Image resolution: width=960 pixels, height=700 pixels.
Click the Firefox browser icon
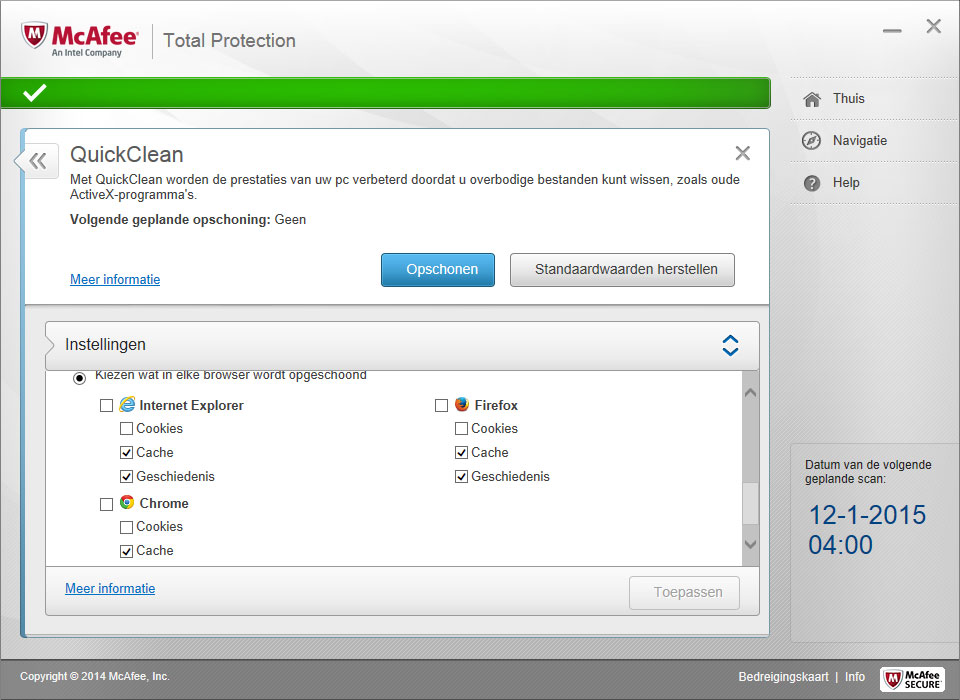tap(462, 404)
